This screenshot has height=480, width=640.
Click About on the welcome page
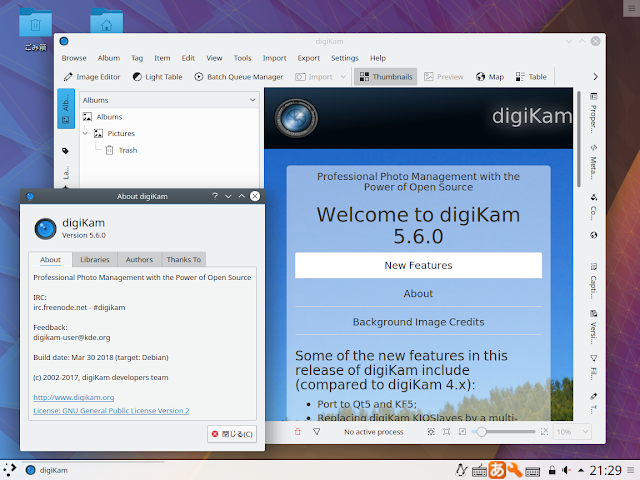point(418,293)
